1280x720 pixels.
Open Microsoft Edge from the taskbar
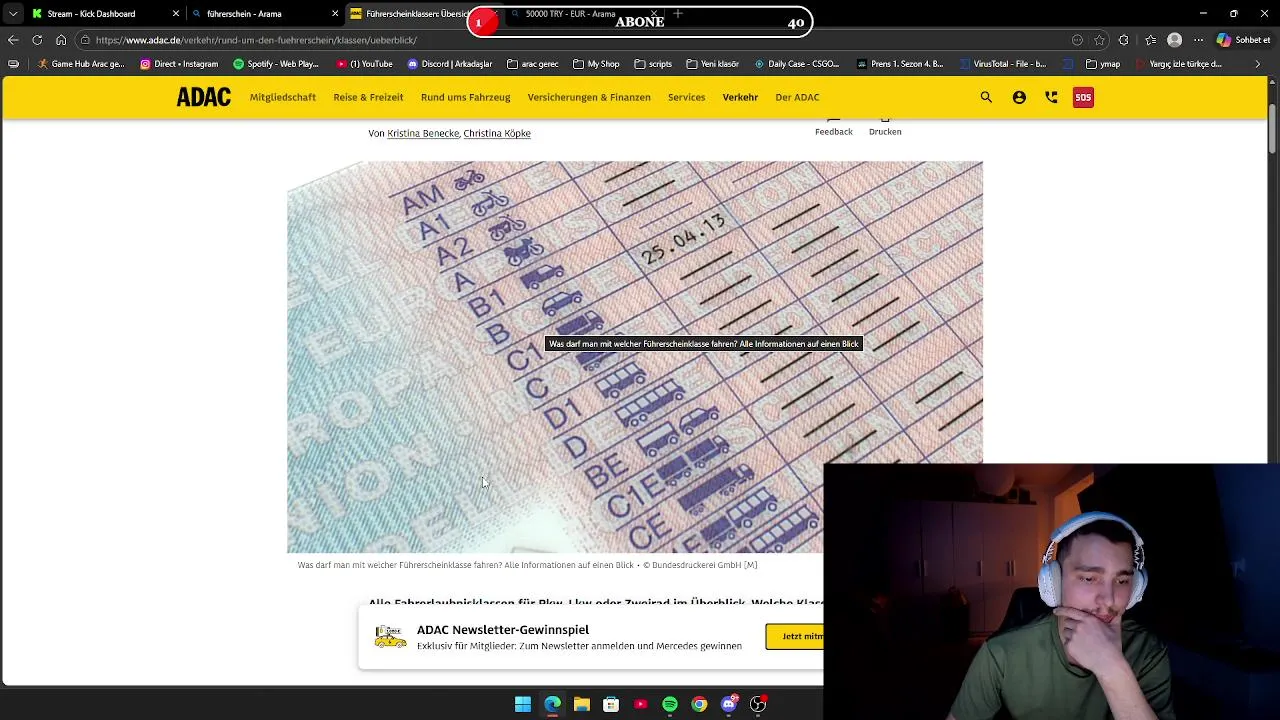pyautogui.click(x=552, y=704)
